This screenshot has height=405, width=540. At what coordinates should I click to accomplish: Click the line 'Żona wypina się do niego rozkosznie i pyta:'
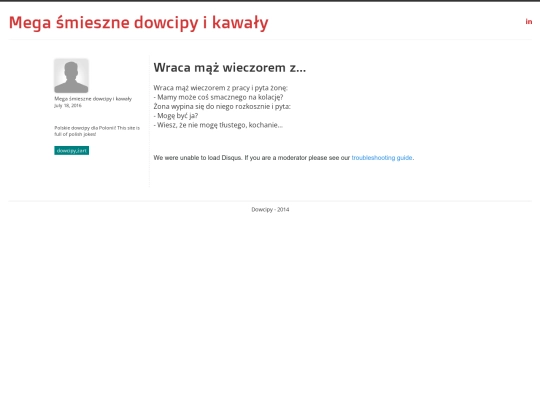(x=222, y=106)
